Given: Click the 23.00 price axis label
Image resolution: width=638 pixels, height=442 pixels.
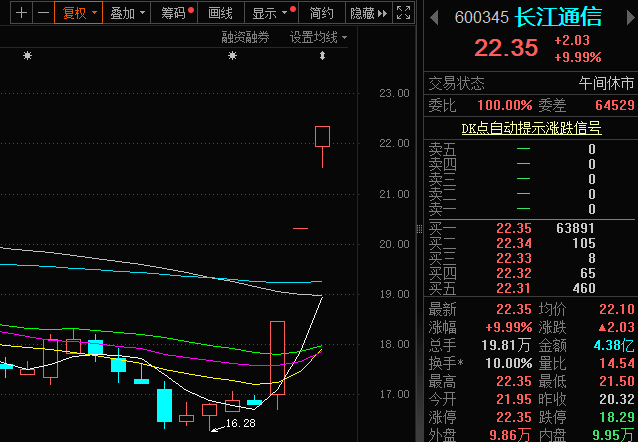Looking at the screenshot, I should [x=394, y=93].
